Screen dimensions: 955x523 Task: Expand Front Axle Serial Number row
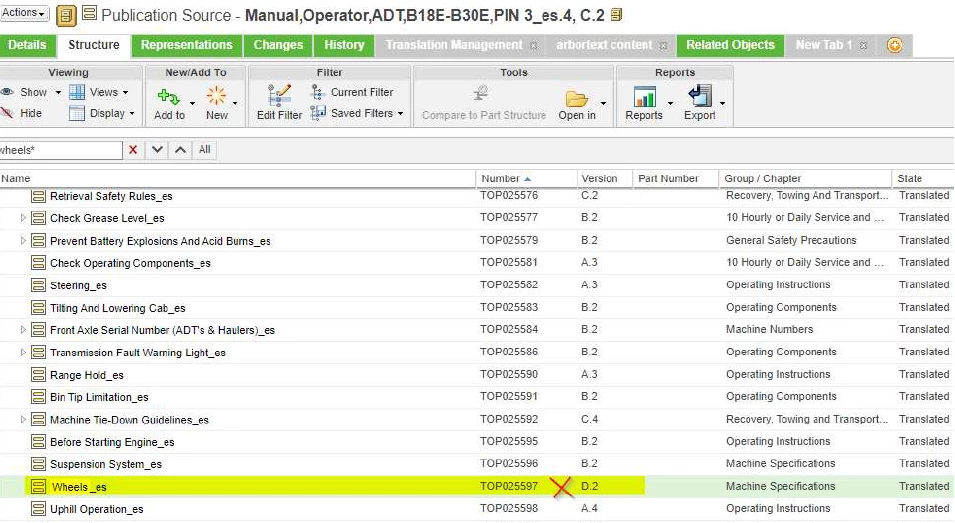coord(23,330)
